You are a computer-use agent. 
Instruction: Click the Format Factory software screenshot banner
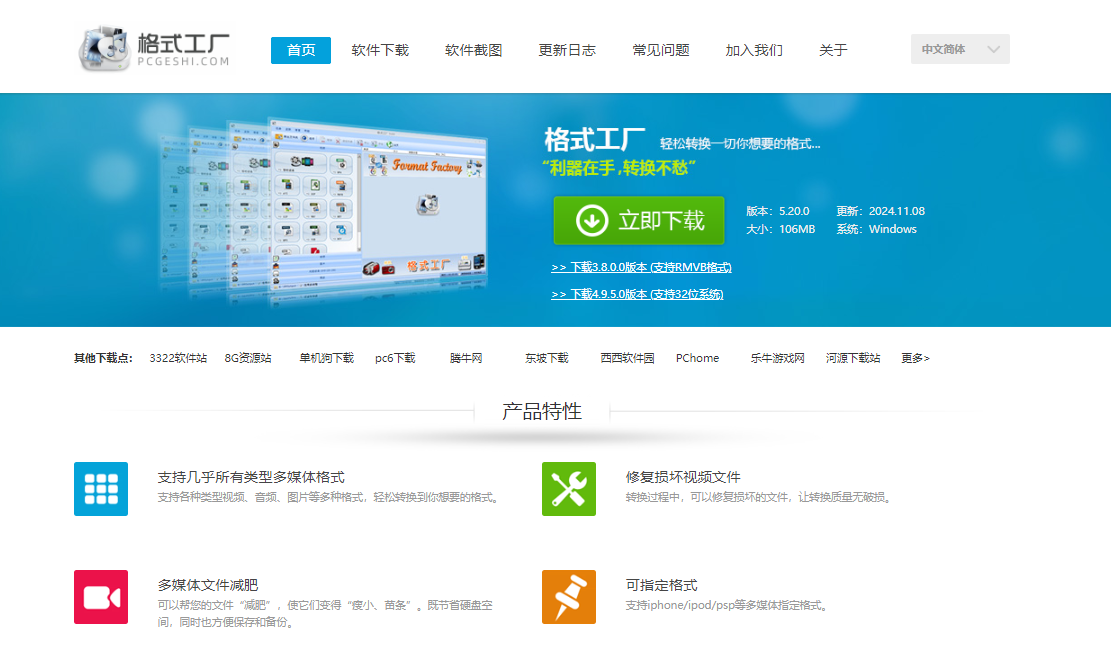(x=325, y=210)
